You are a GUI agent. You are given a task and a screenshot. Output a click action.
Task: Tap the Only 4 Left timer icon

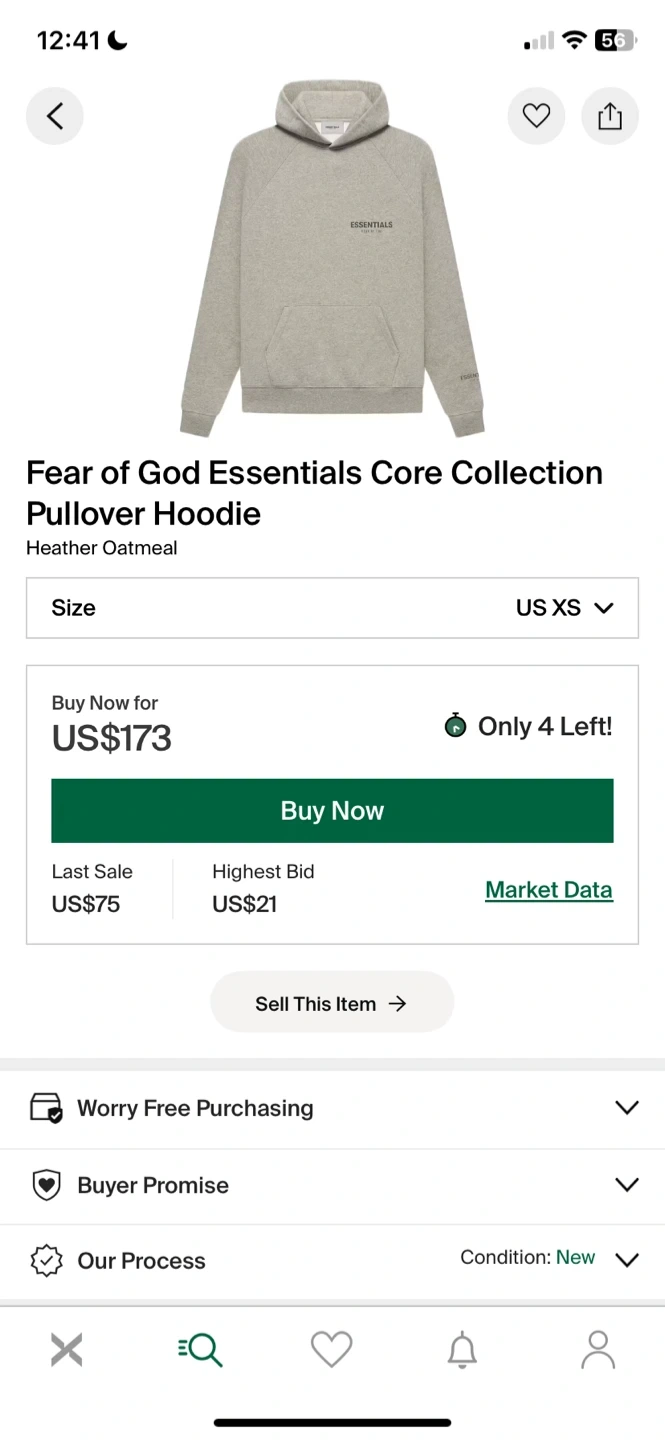pos(455,726)
